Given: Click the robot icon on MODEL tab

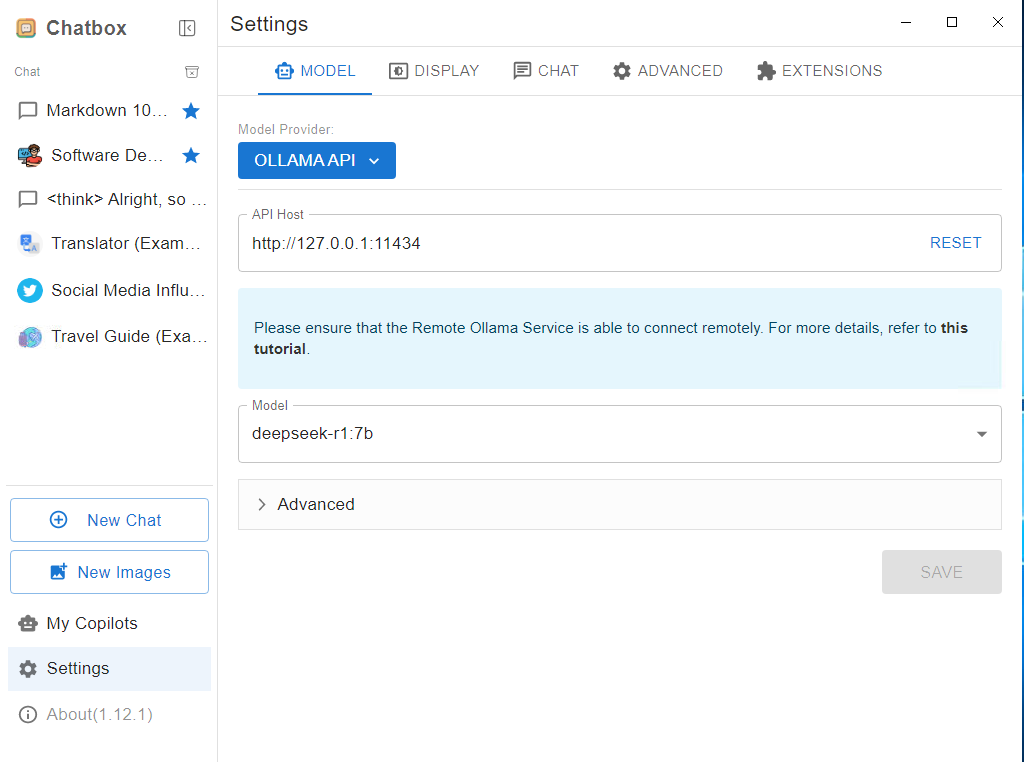Looking at the screenshot, I should pyautogui.click(x=284, y=71).
